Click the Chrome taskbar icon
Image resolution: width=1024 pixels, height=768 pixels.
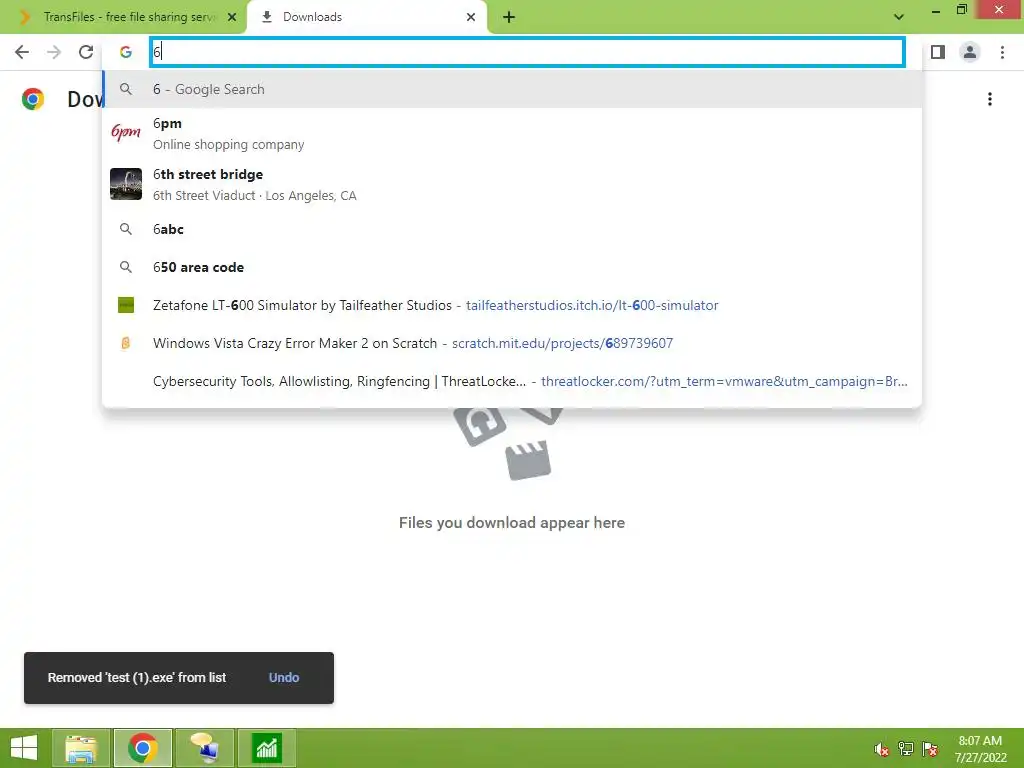tap(142, 748)
